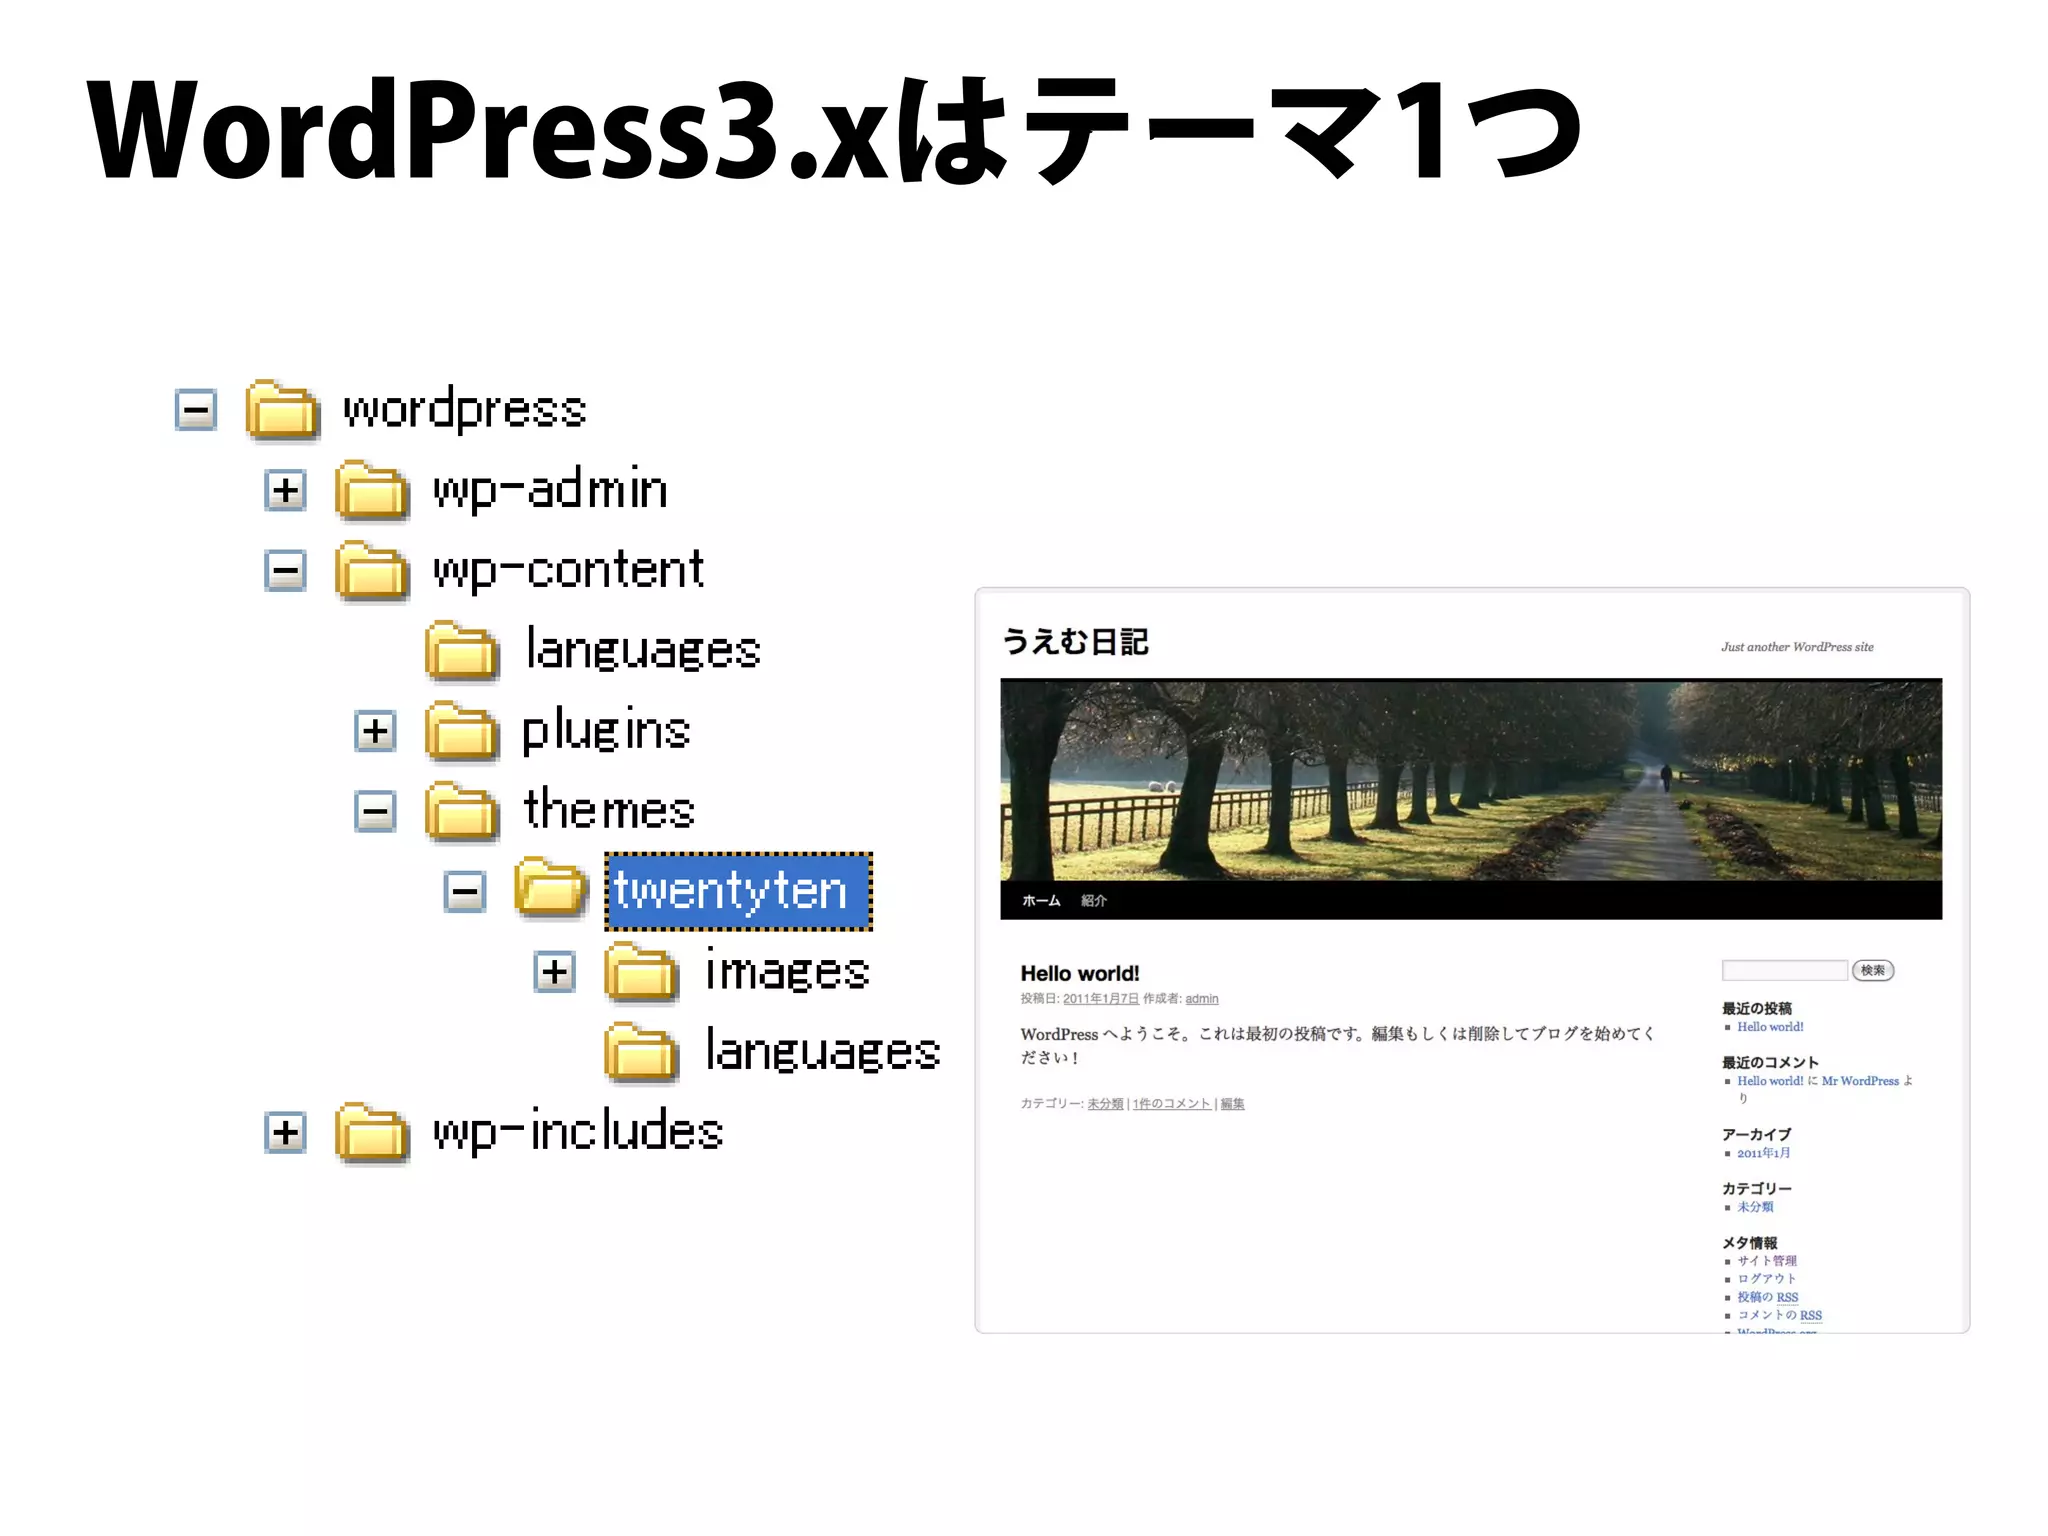Click the 2011年1月7日 post date link

1101,999
